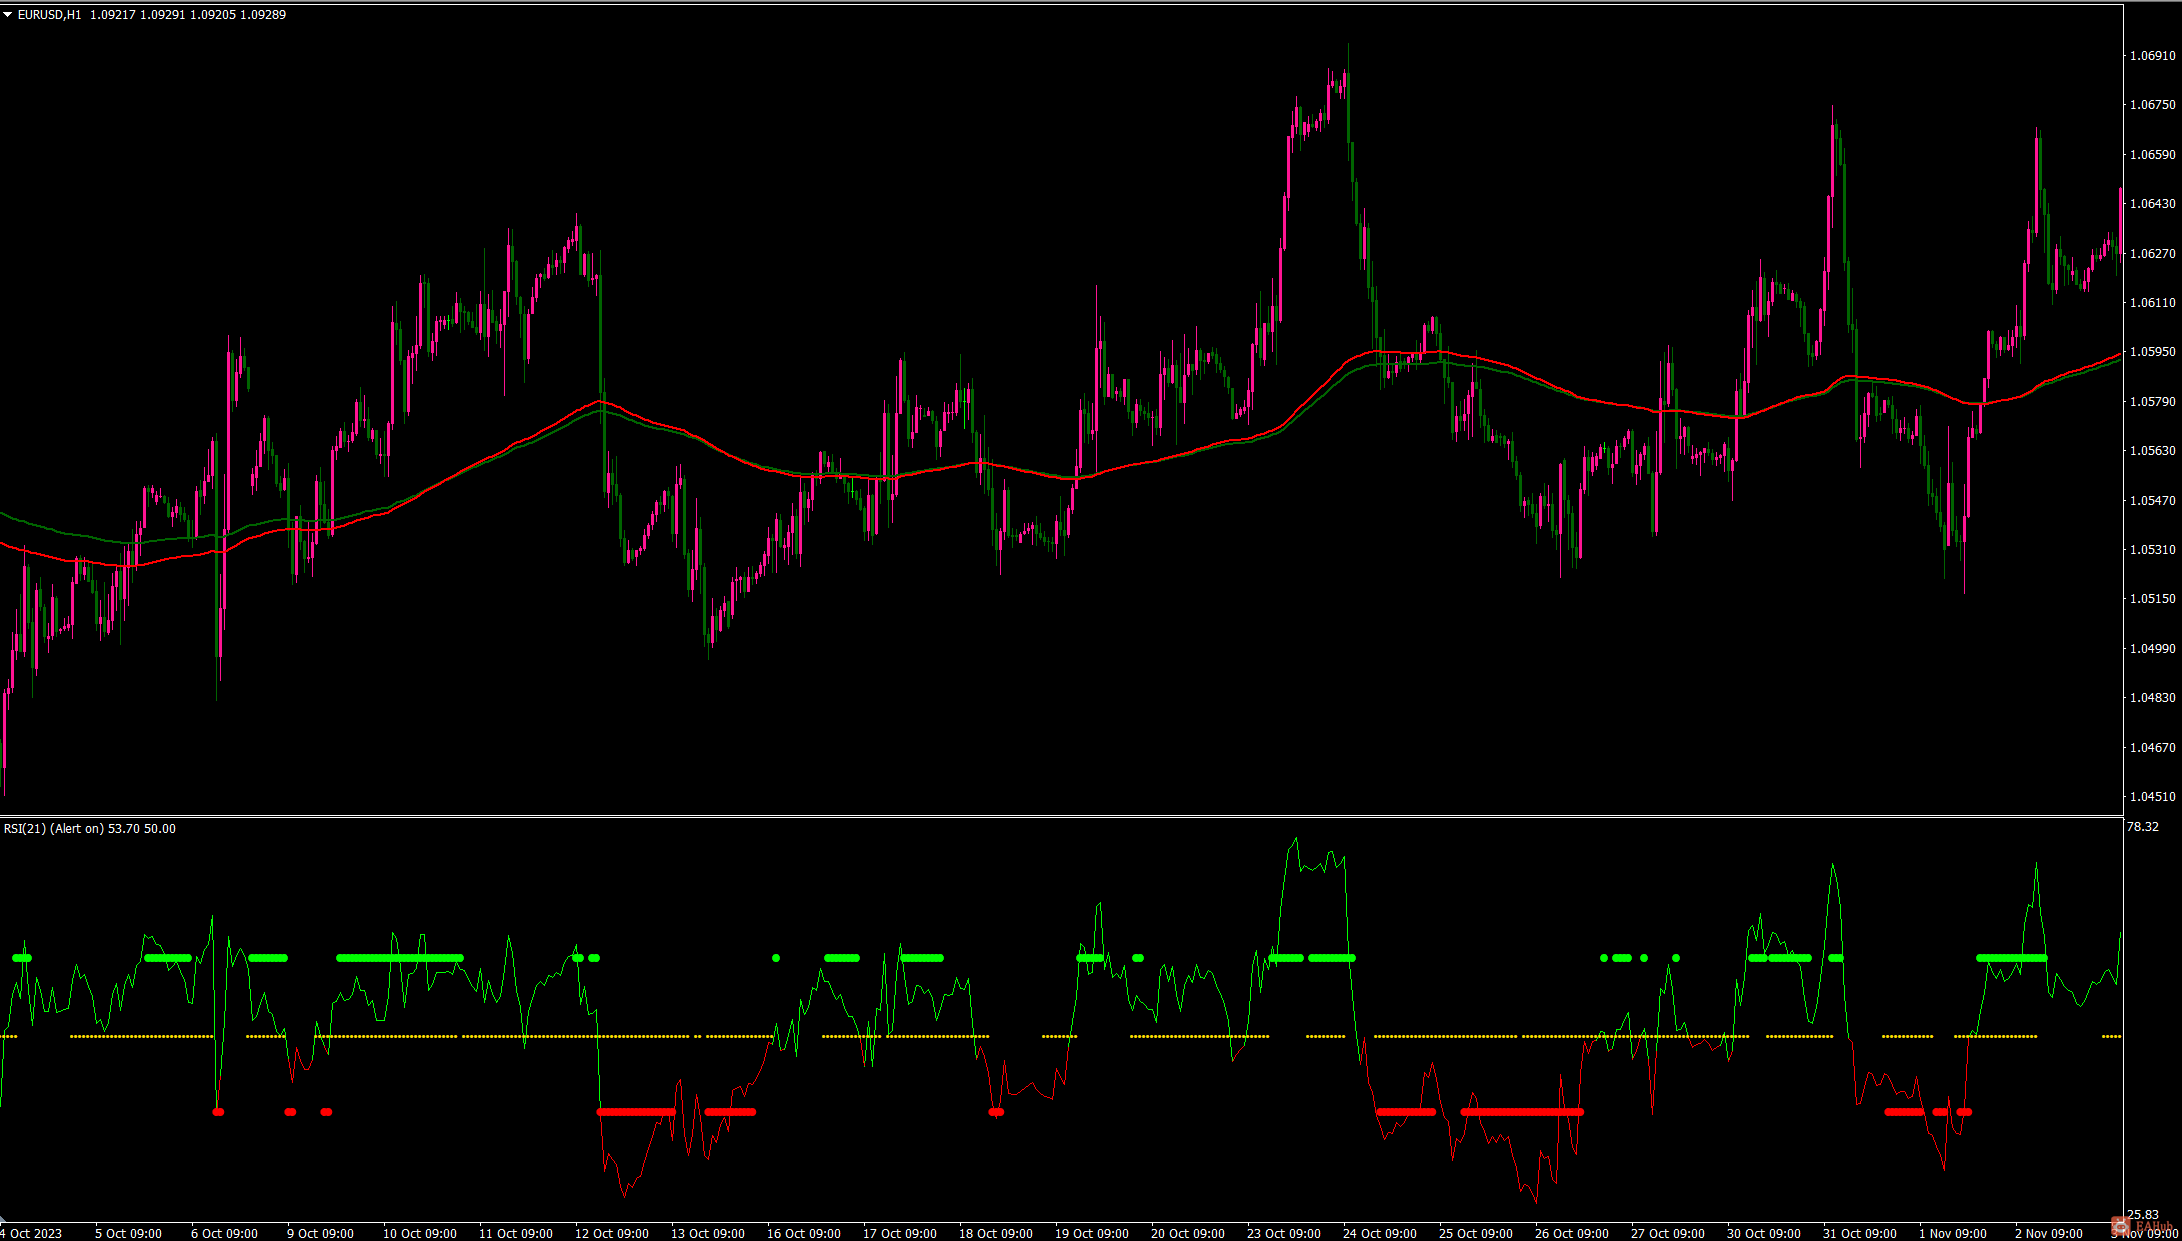Click the red marker dot near 18 Oct
The width and height of the screenshot is (2182, 1241).
coord(996,1112)
